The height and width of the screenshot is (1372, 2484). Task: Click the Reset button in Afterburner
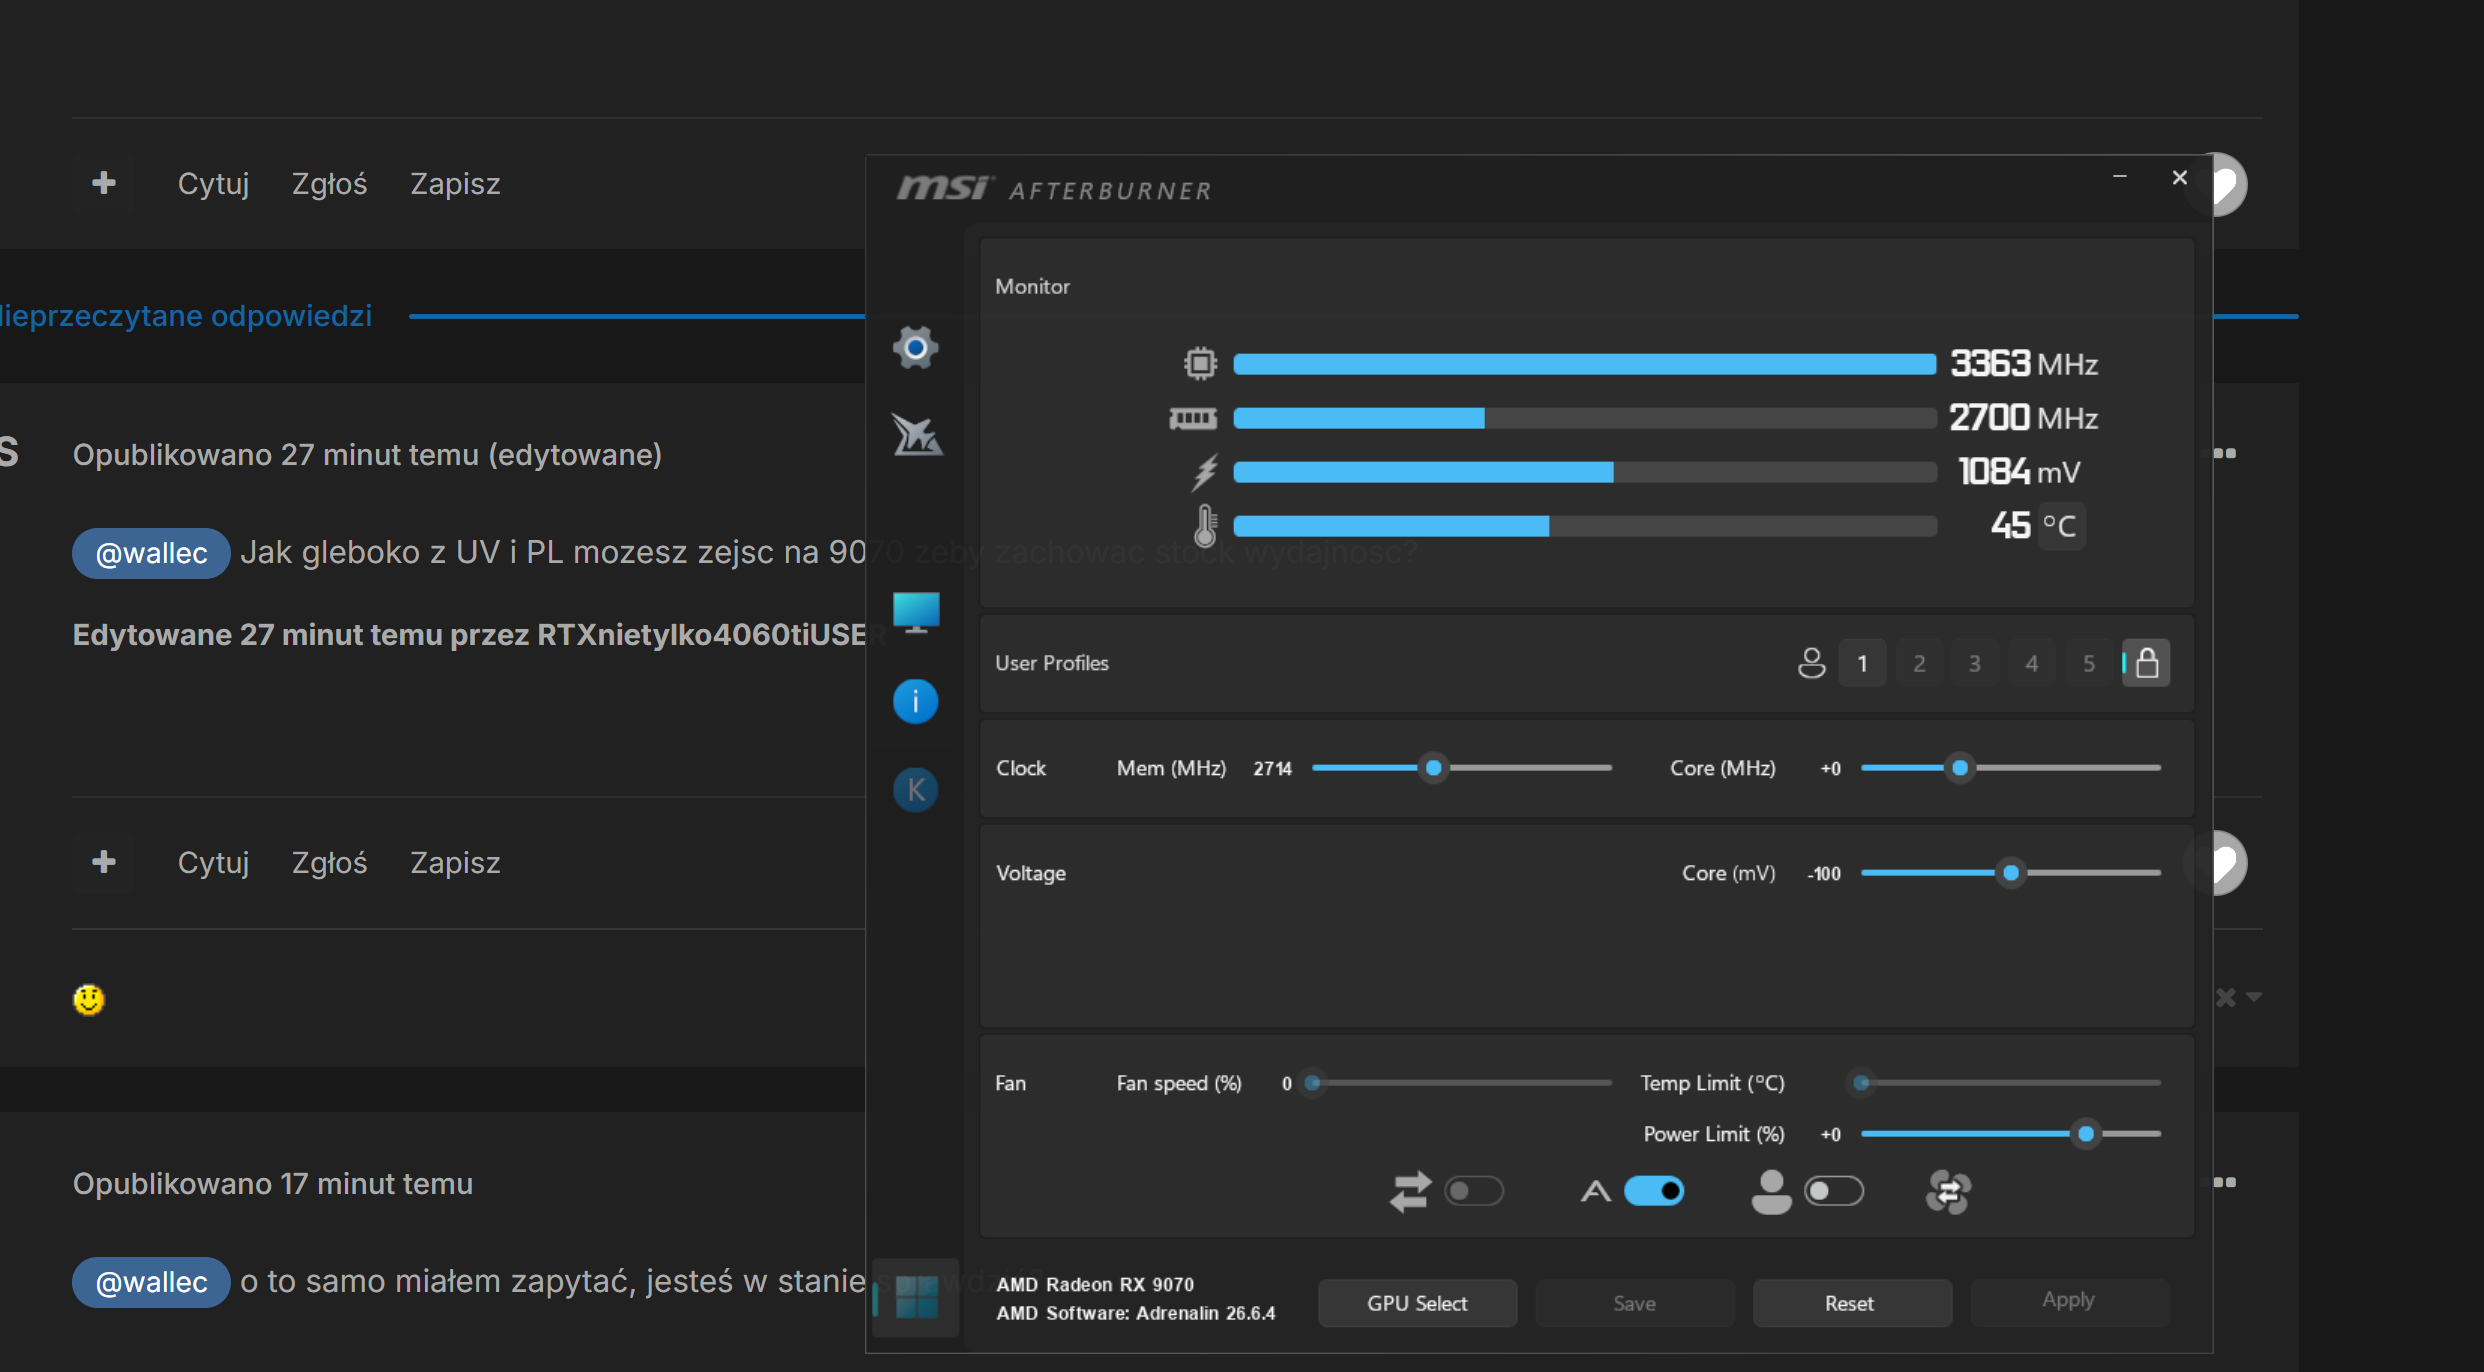click(1852, 1303)
